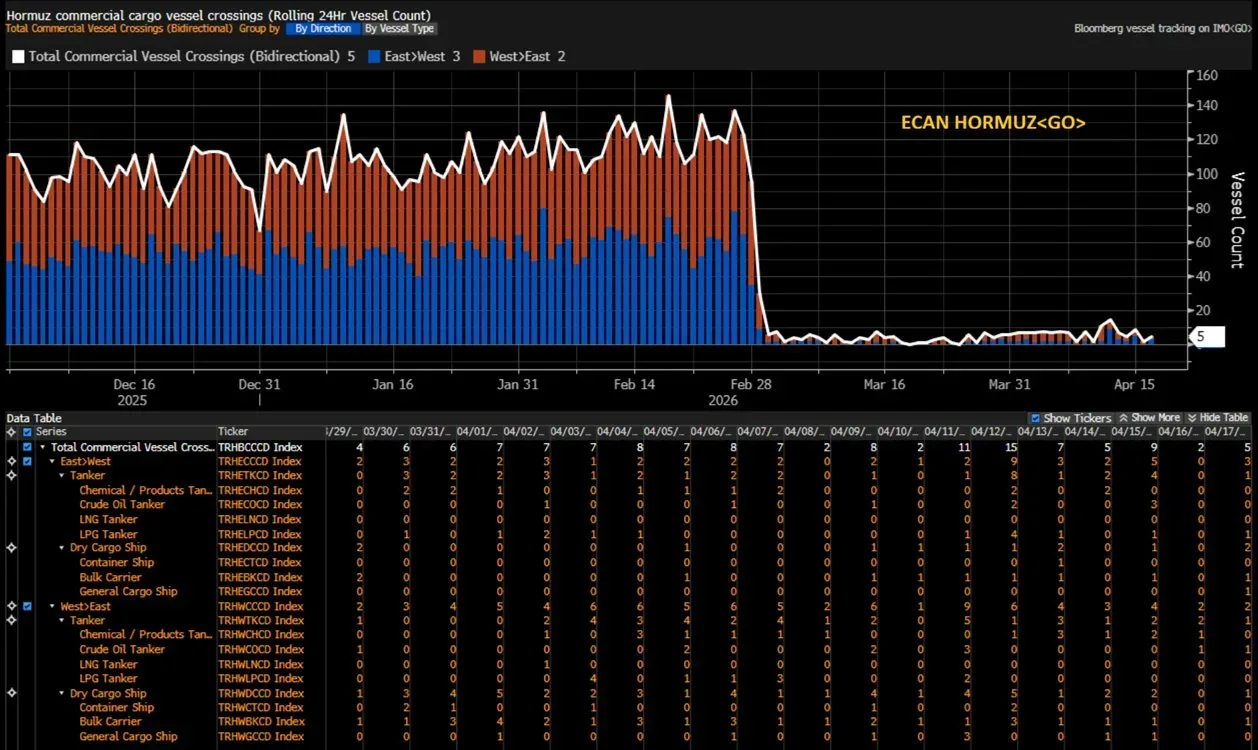The height and width of the screenshot is (750, 1258).
Task: Click the double-chevron icon on Hide Table
Action: pyautogui.click(x=1193, y=418)
